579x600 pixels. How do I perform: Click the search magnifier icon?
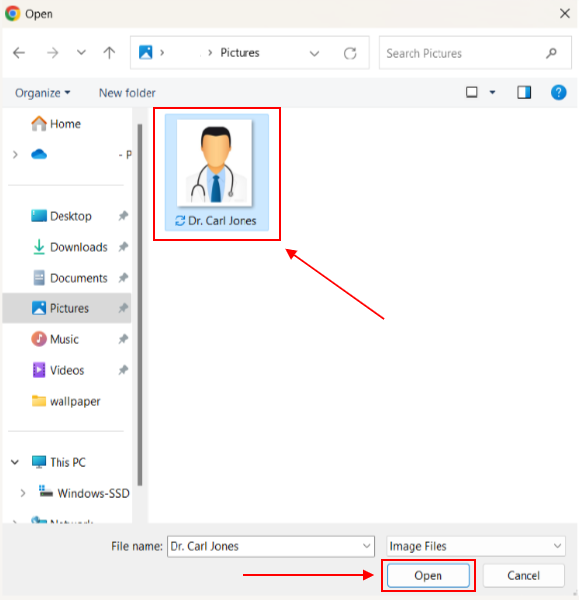click(x=551, y=53)
